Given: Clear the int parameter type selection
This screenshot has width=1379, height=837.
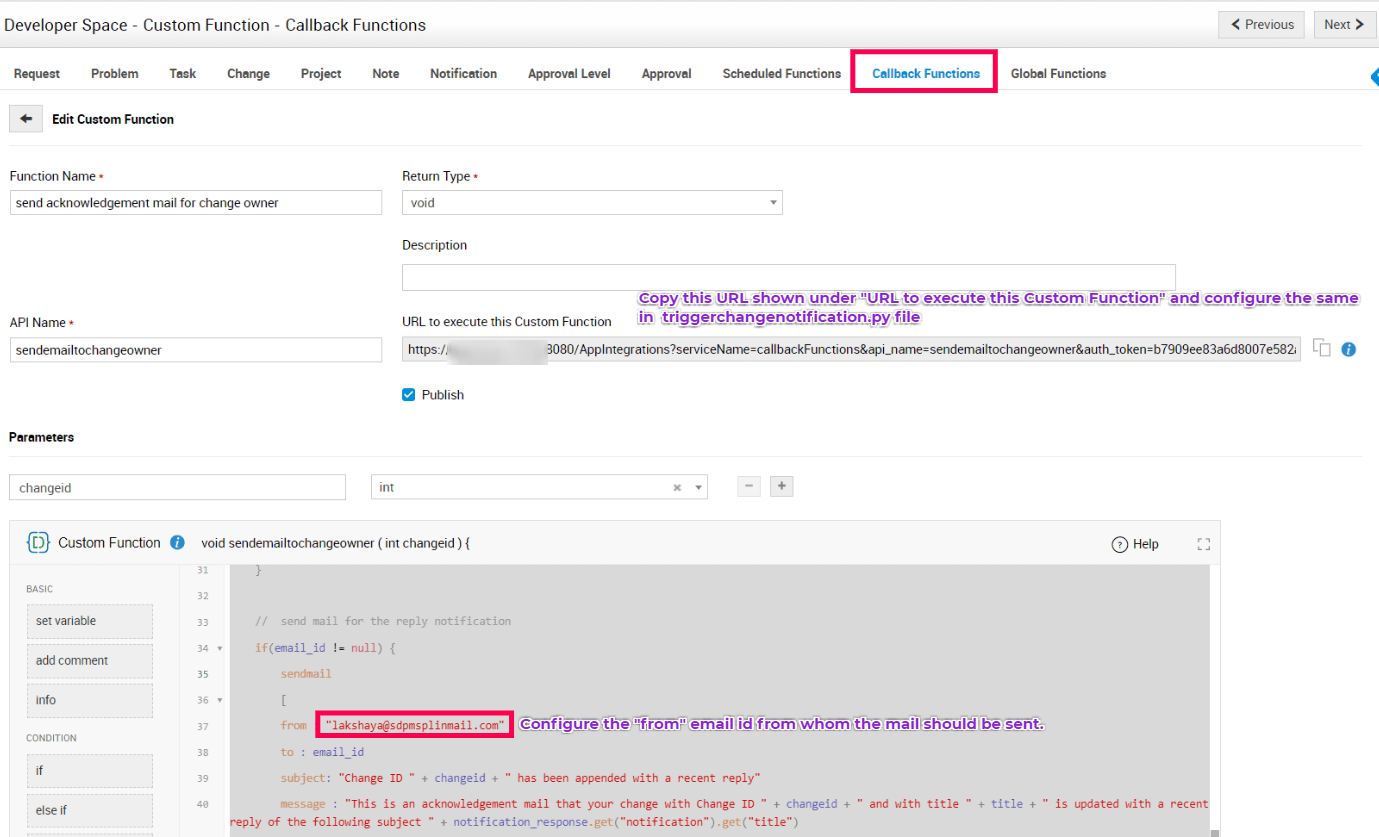Looking at the screenshot, I should 677,488.
